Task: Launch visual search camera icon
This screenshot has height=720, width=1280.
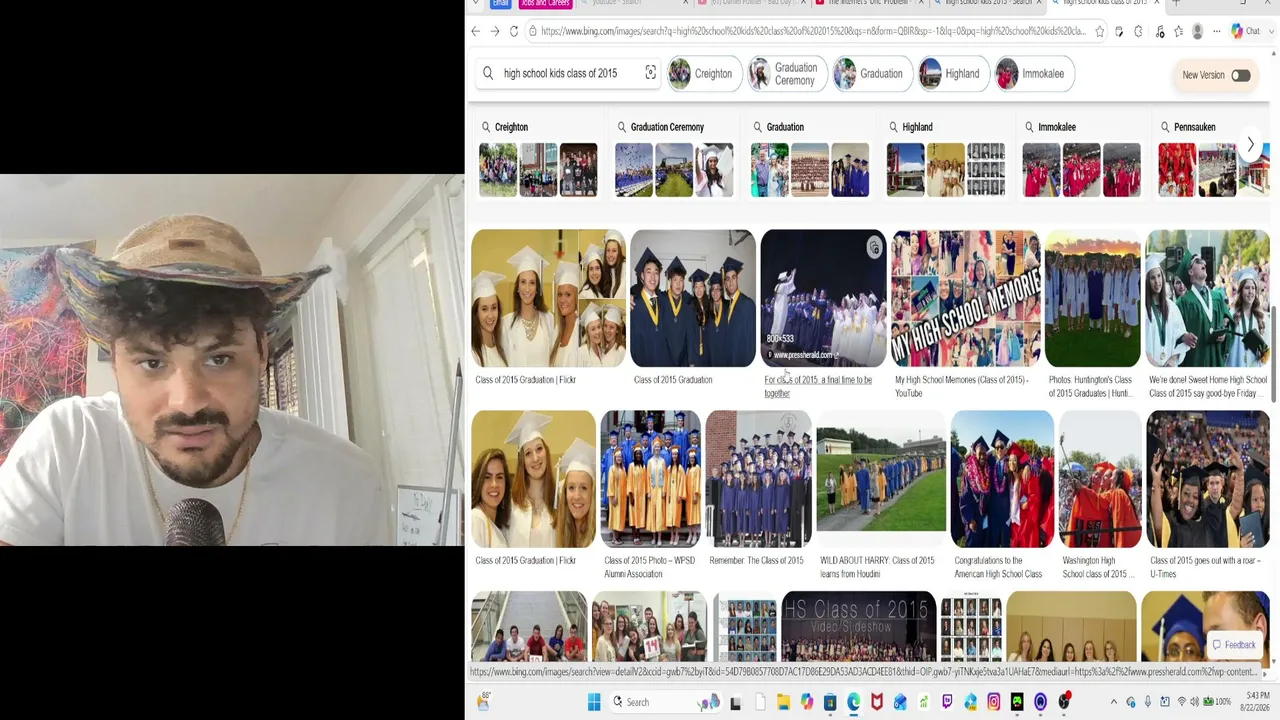Action: [x=650, y=73]
